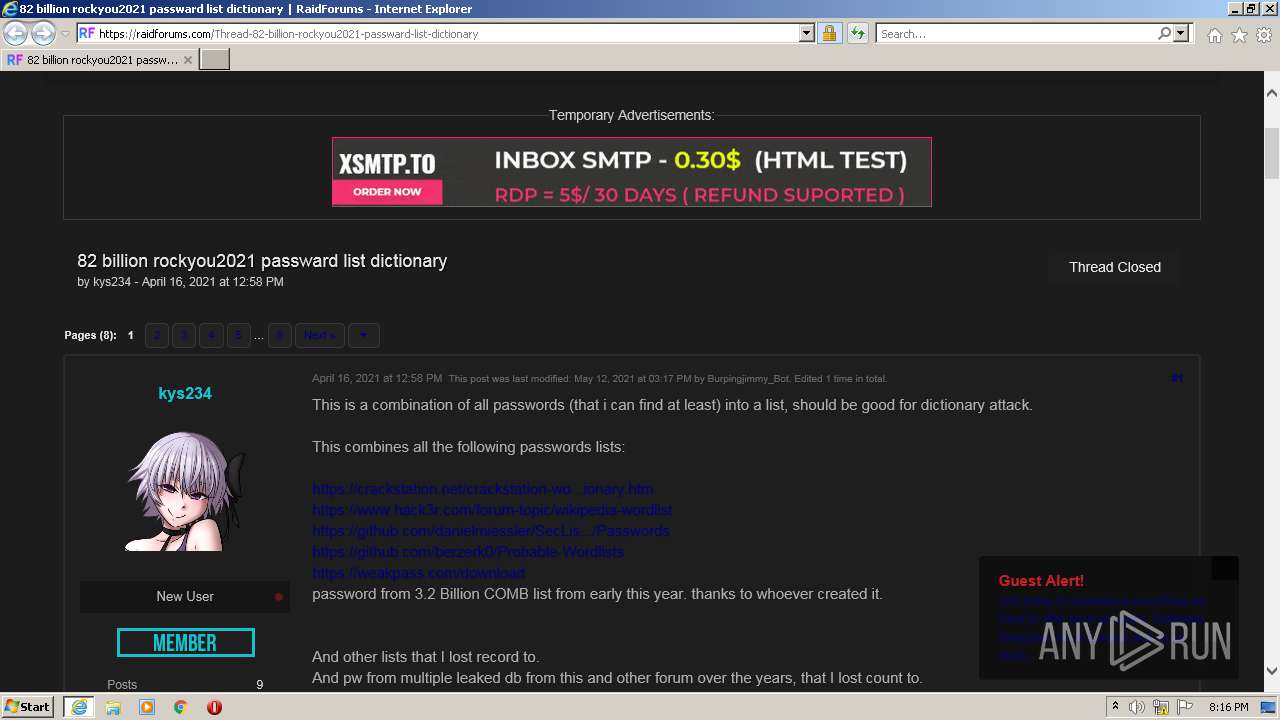
Task: Refresh the page with green arrows icon
Action: (x=857, y=33)
